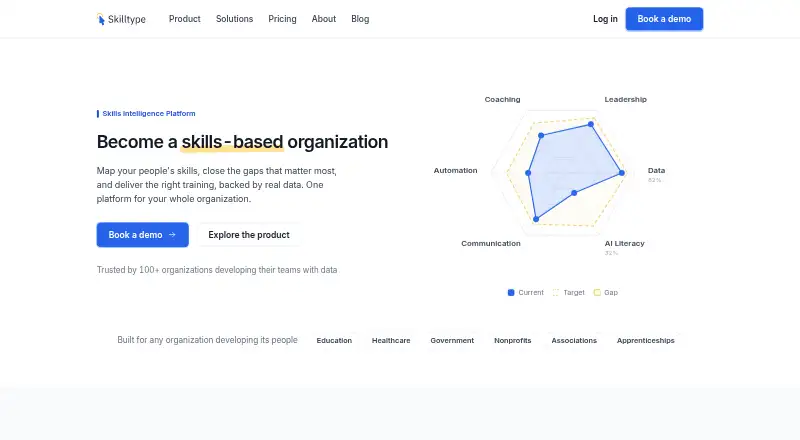The height and width of the screenshot is (440, 800).
Task: Open the Product menu
Action: pyautogui.click(x=185, y=19)
